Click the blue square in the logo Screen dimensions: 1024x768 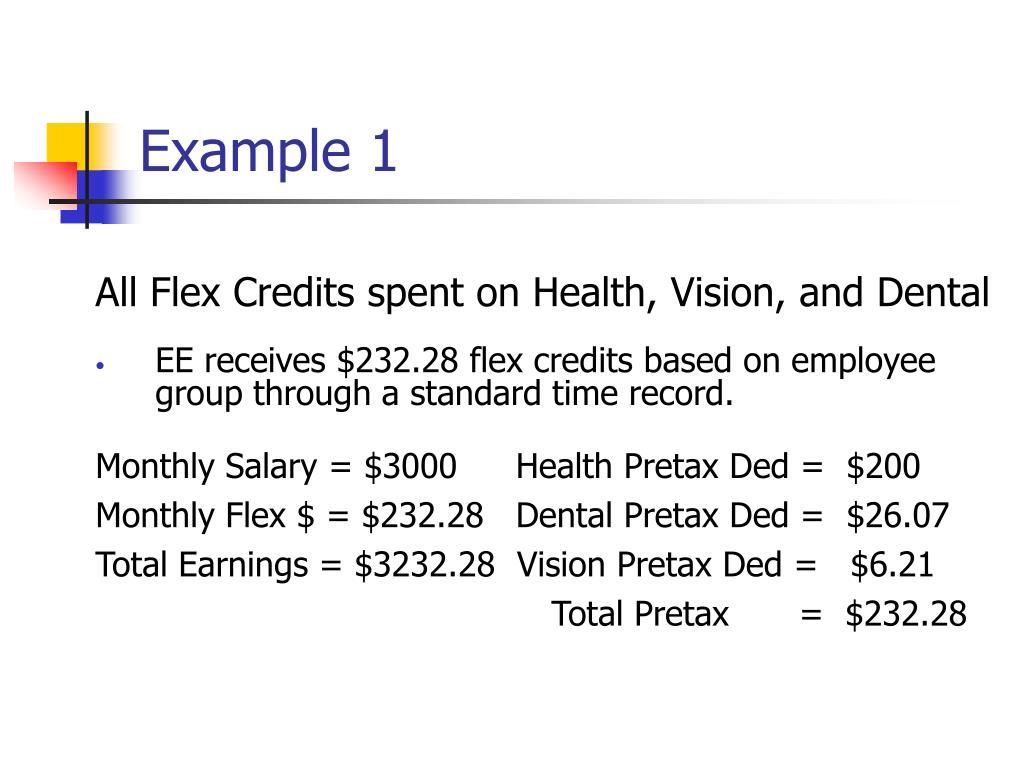pyautogui.click(x=97, y=197)
